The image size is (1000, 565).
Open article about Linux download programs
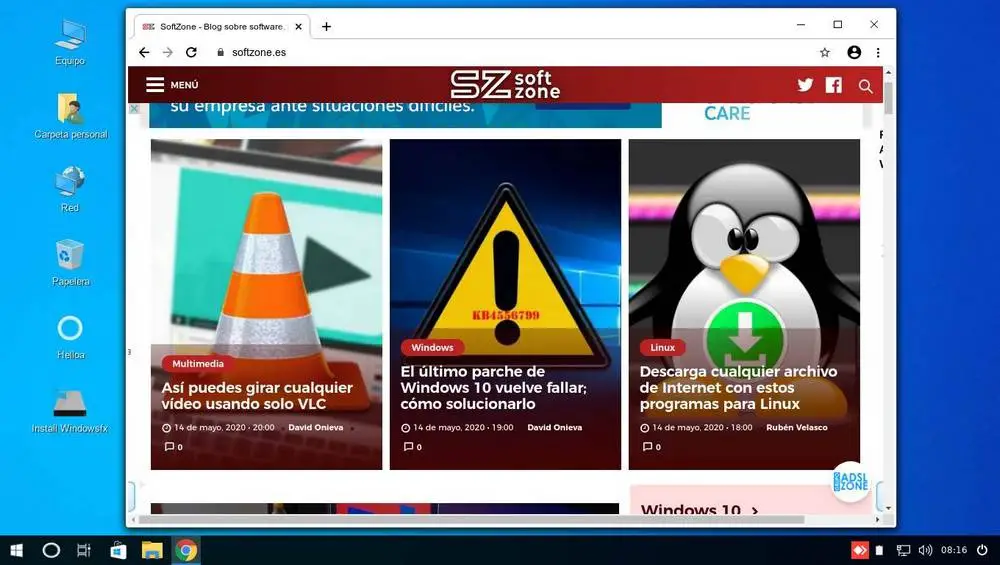(x=739, y=388)
